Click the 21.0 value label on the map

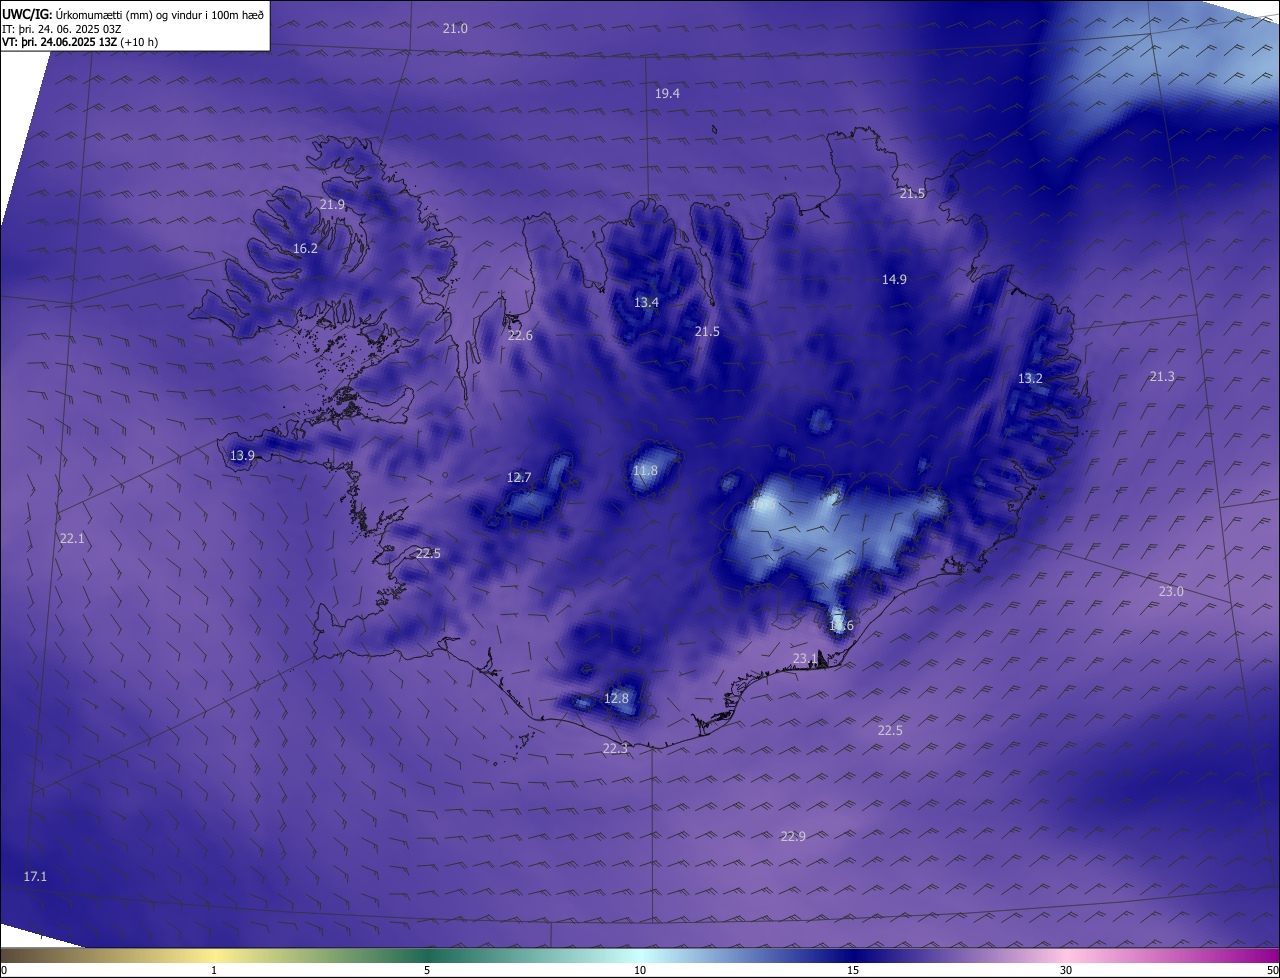[455, 28]
